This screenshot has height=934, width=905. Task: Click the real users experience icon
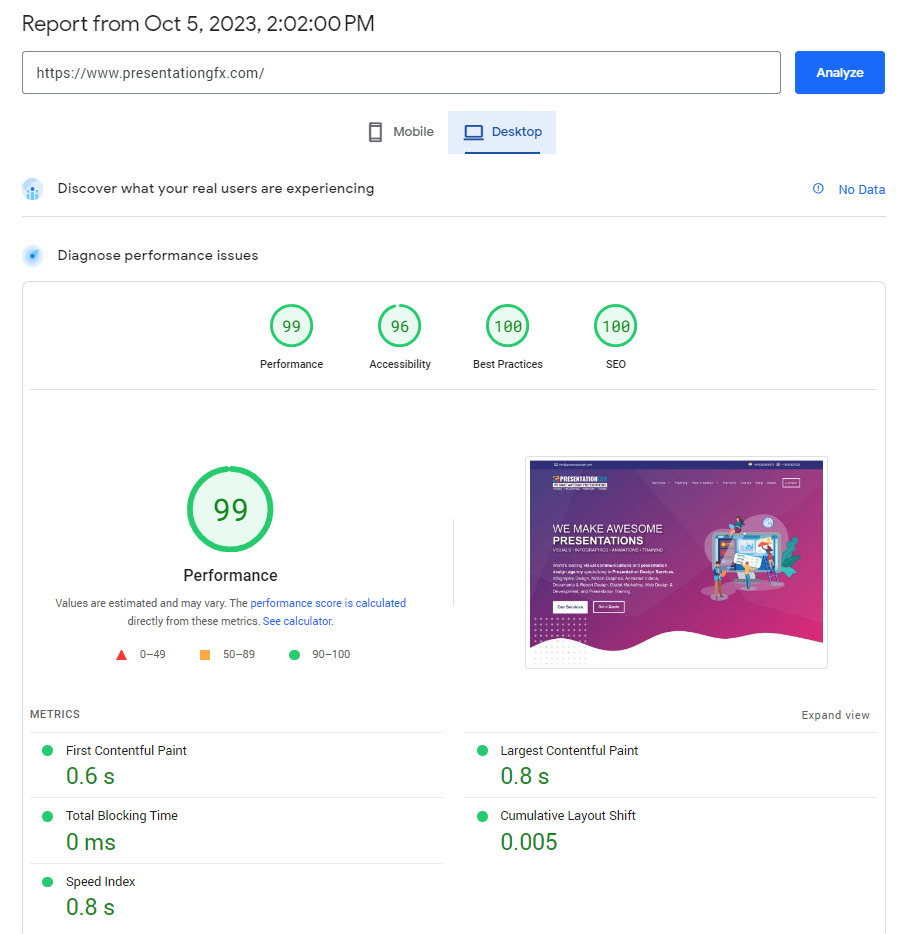(x=33, y=189)
